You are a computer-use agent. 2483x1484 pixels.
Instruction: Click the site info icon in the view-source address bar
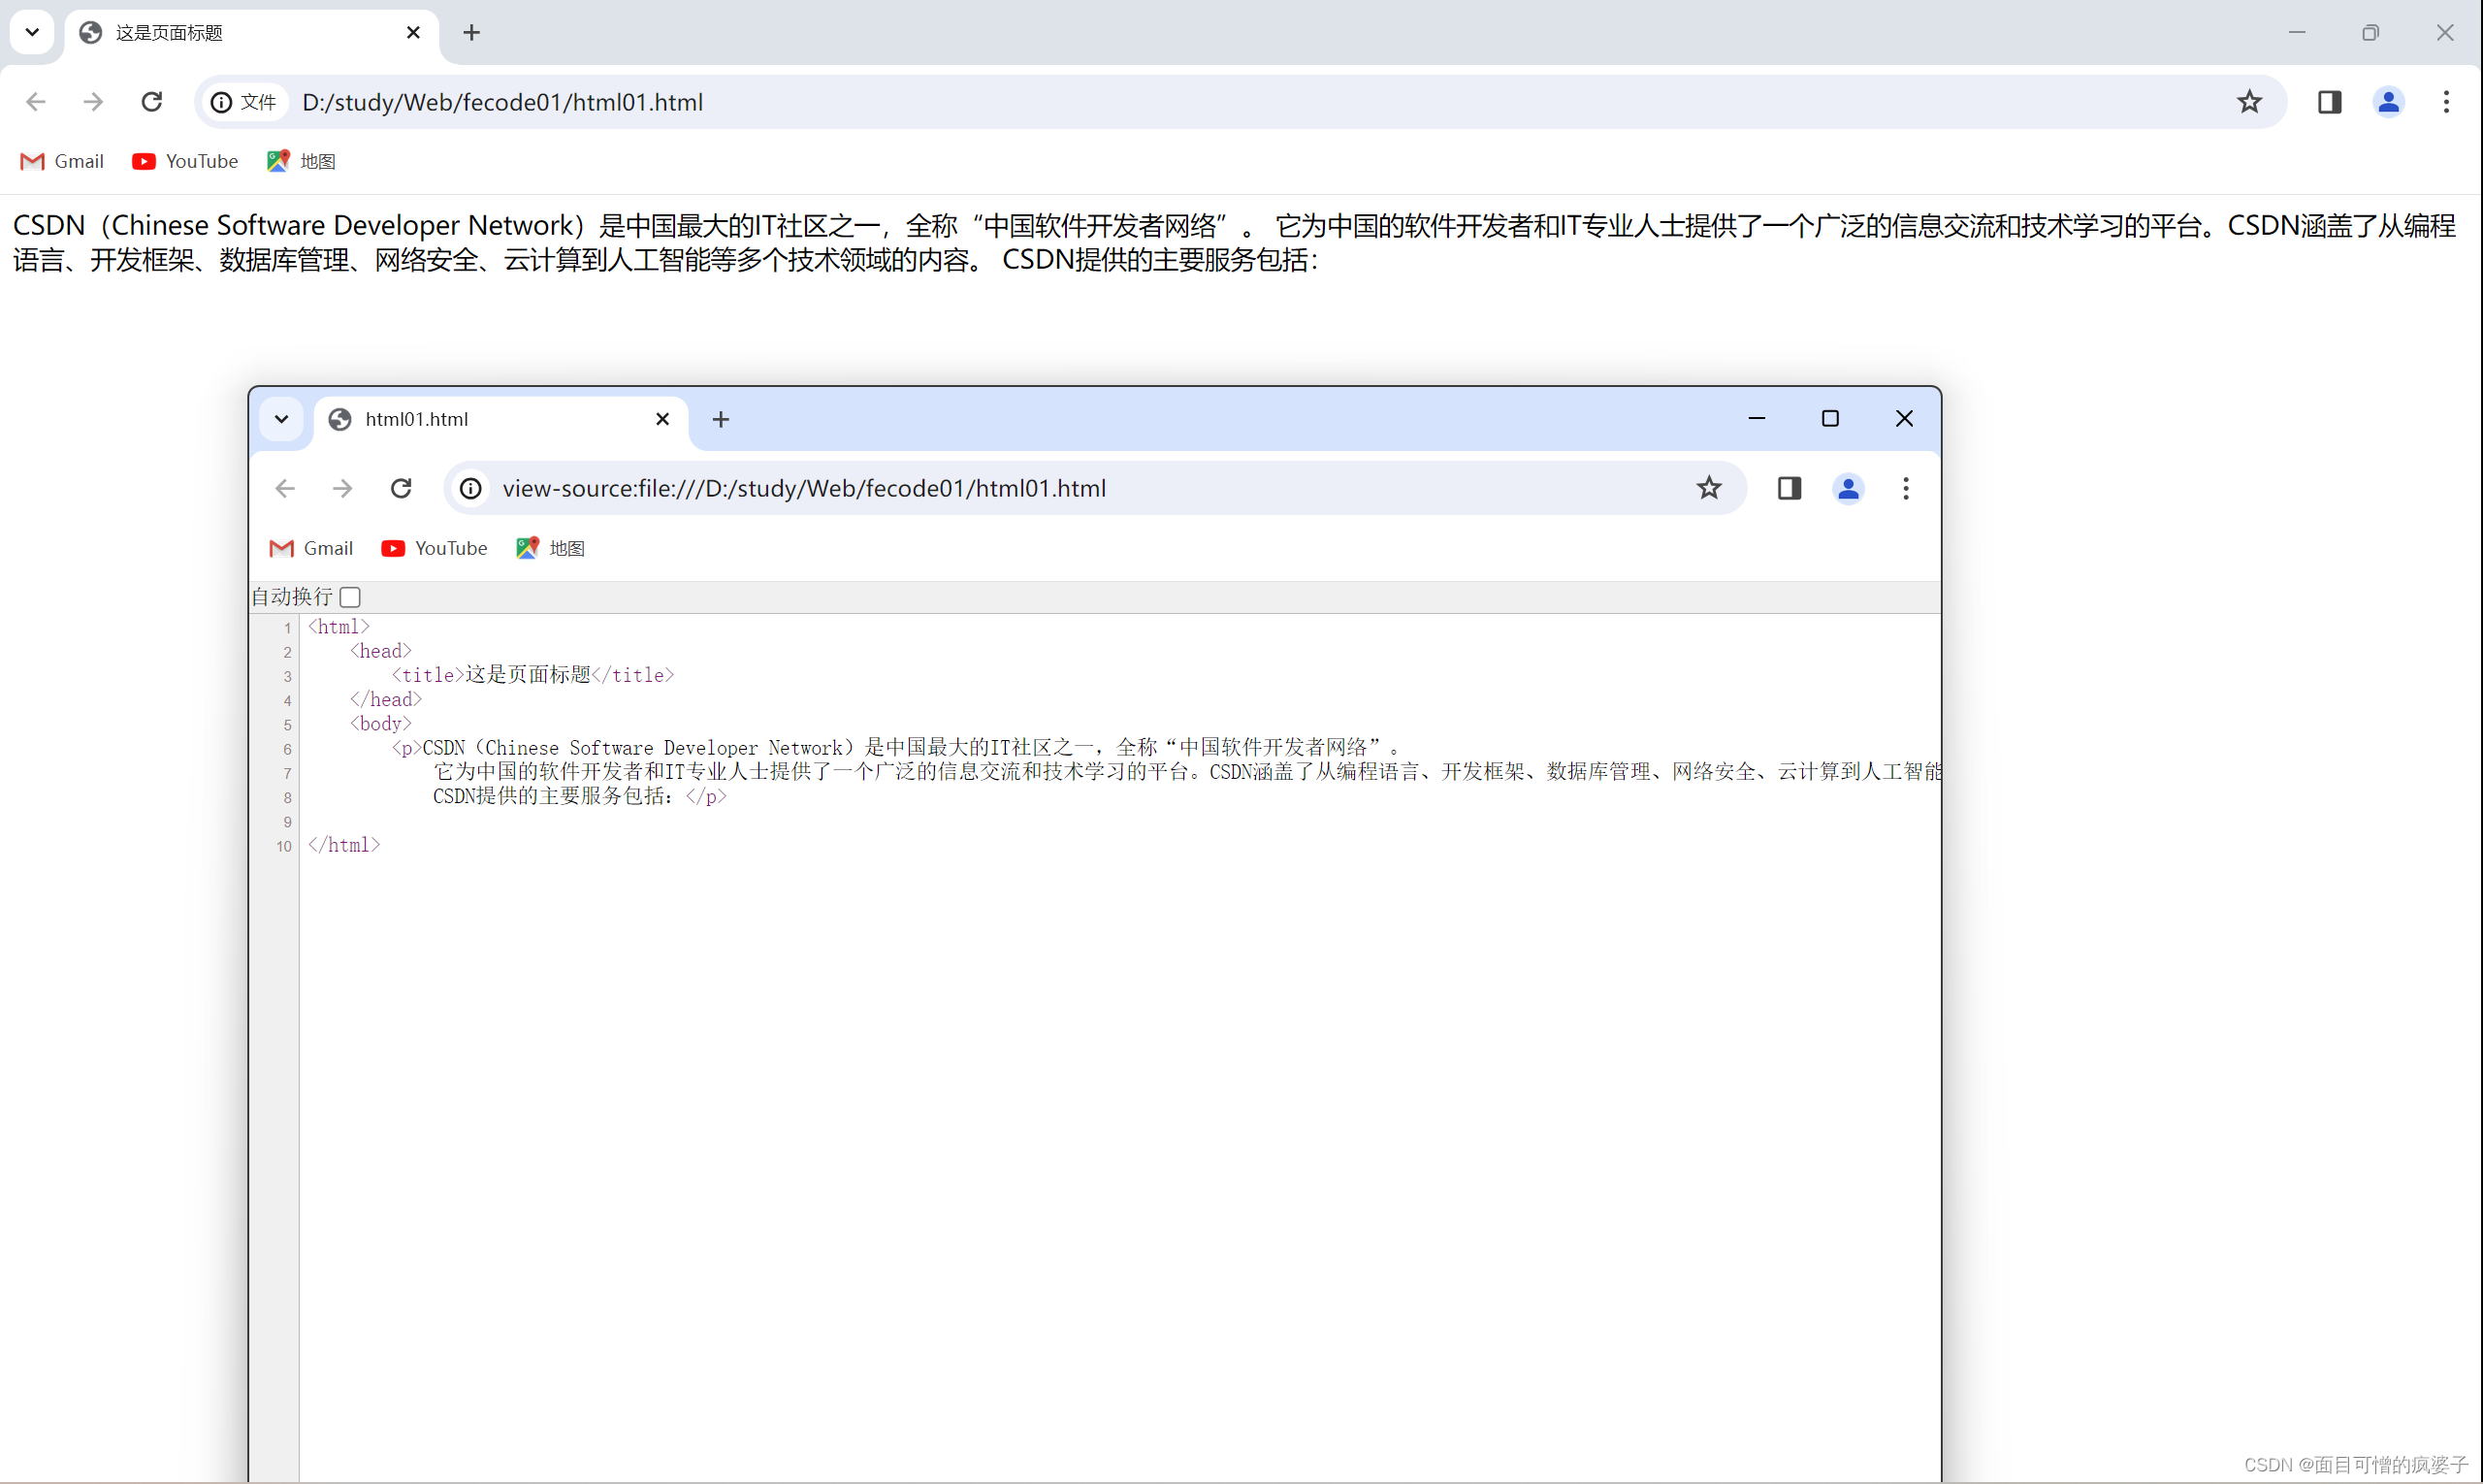[471, 488]
